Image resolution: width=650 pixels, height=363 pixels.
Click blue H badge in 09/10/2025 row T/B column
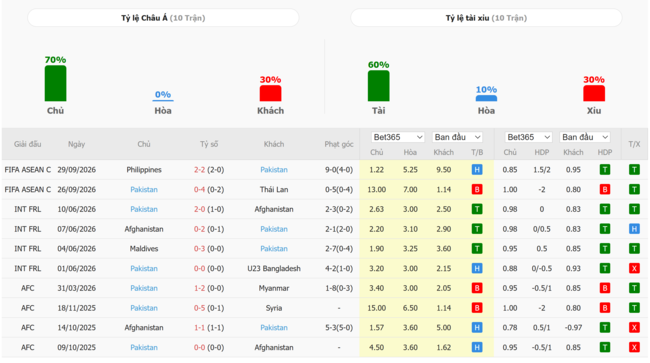(477, 347)
